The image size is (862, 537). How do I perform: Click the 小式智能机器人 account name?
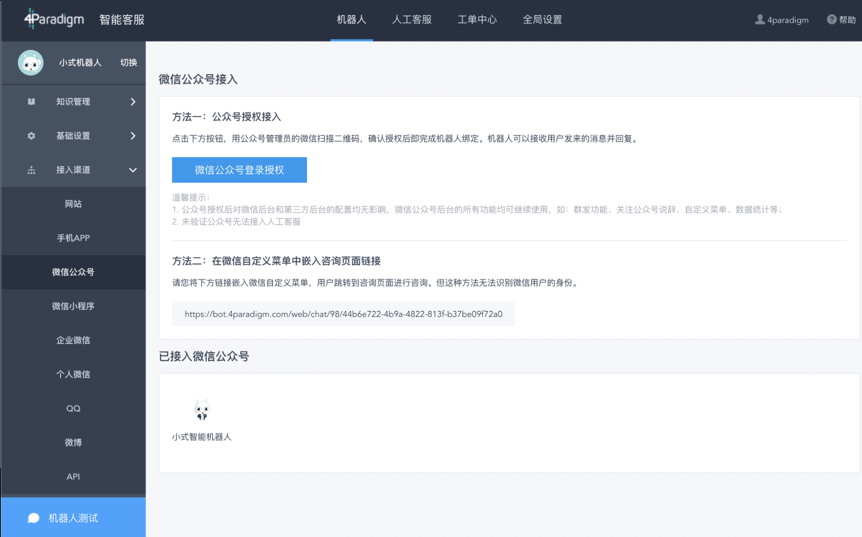pyautogui.click(x=202, y=437)
